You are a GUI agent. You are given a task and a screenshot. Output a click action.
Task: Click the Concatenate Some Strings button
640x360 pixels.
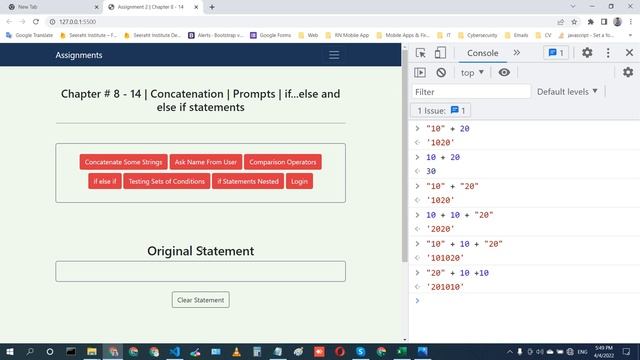point(123,162)
